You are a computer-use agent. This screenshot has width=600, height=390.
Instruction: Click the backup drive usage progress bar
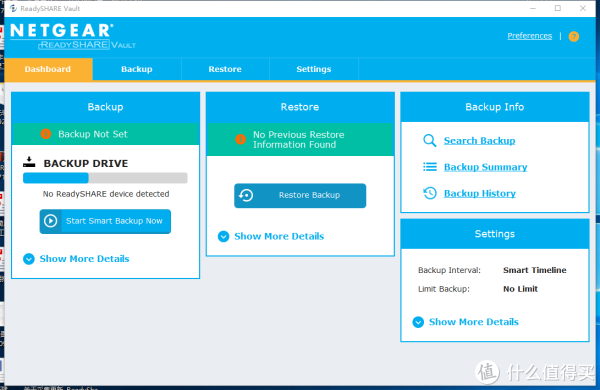click(x=105, y=178)
